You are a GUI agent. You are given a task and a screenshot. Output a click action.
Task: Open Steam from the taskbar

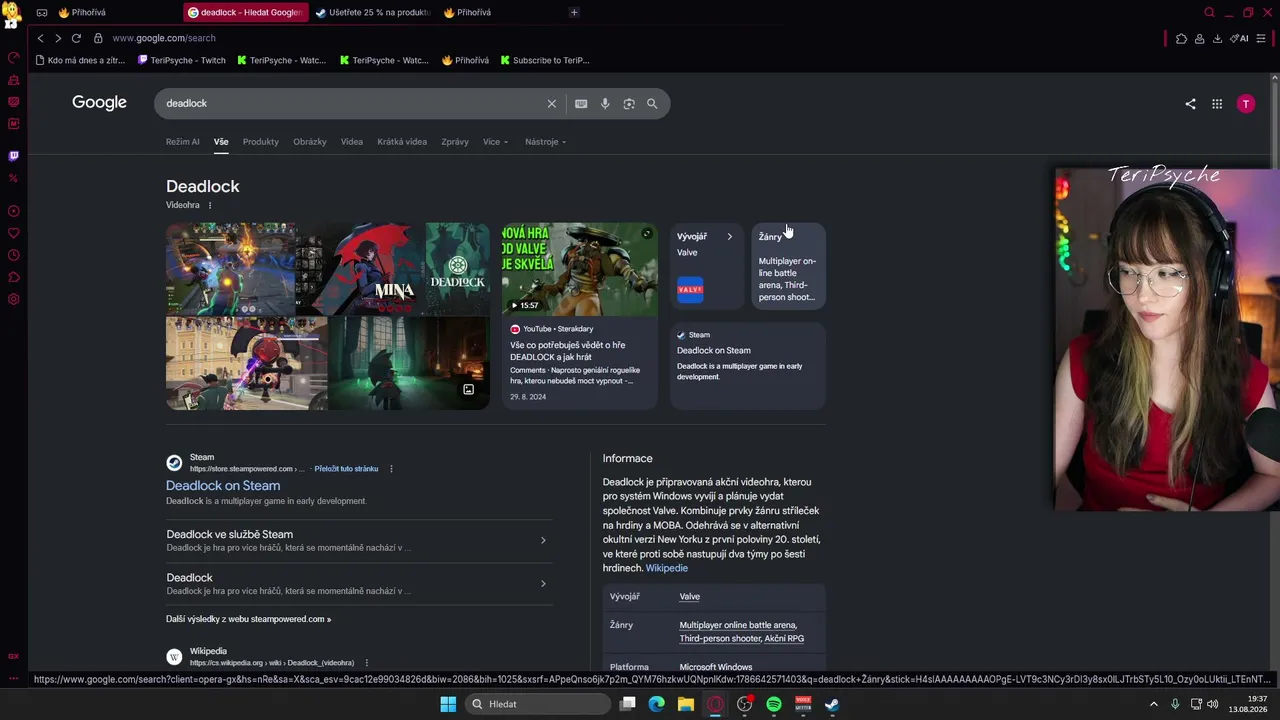[x=832, y=704]
